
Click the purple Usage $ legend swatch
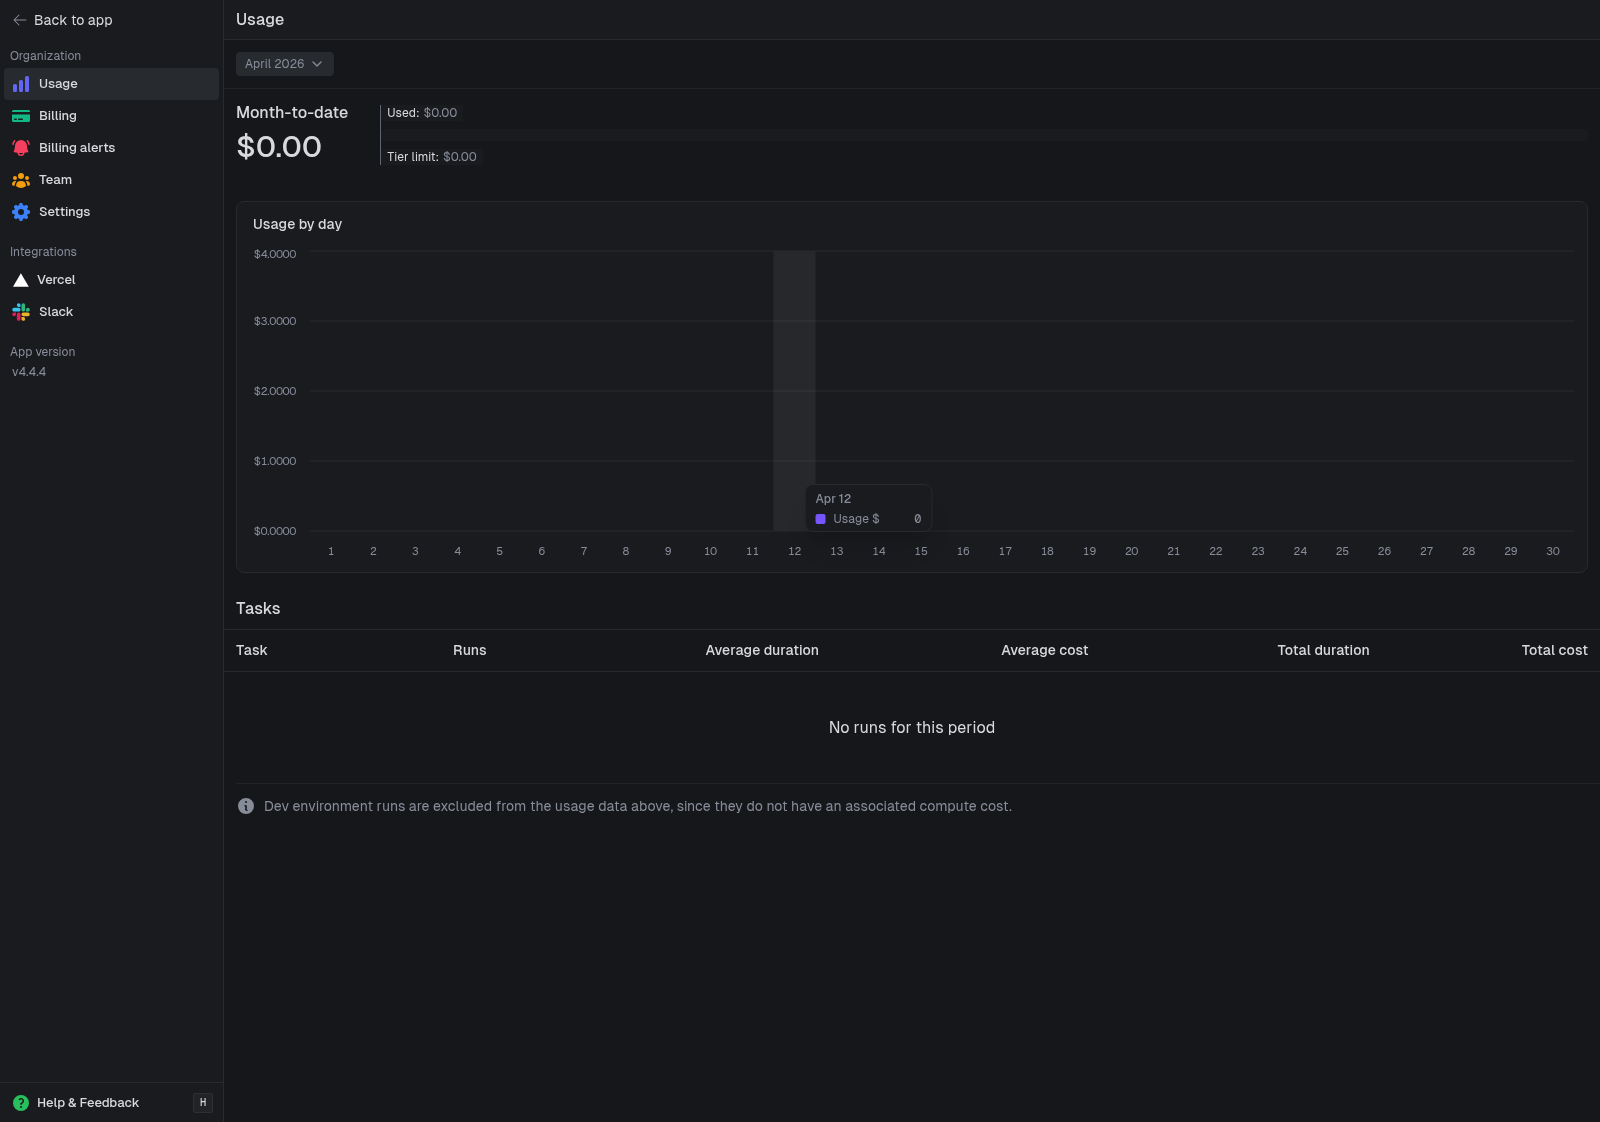coord(821,519)
